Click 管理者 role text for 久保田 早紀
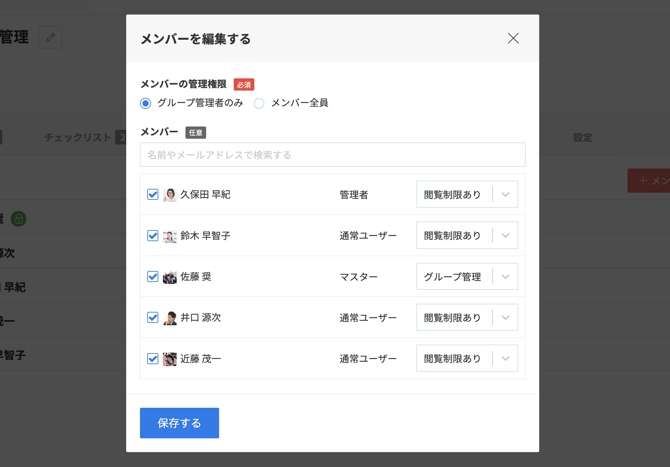 (354, 195)
